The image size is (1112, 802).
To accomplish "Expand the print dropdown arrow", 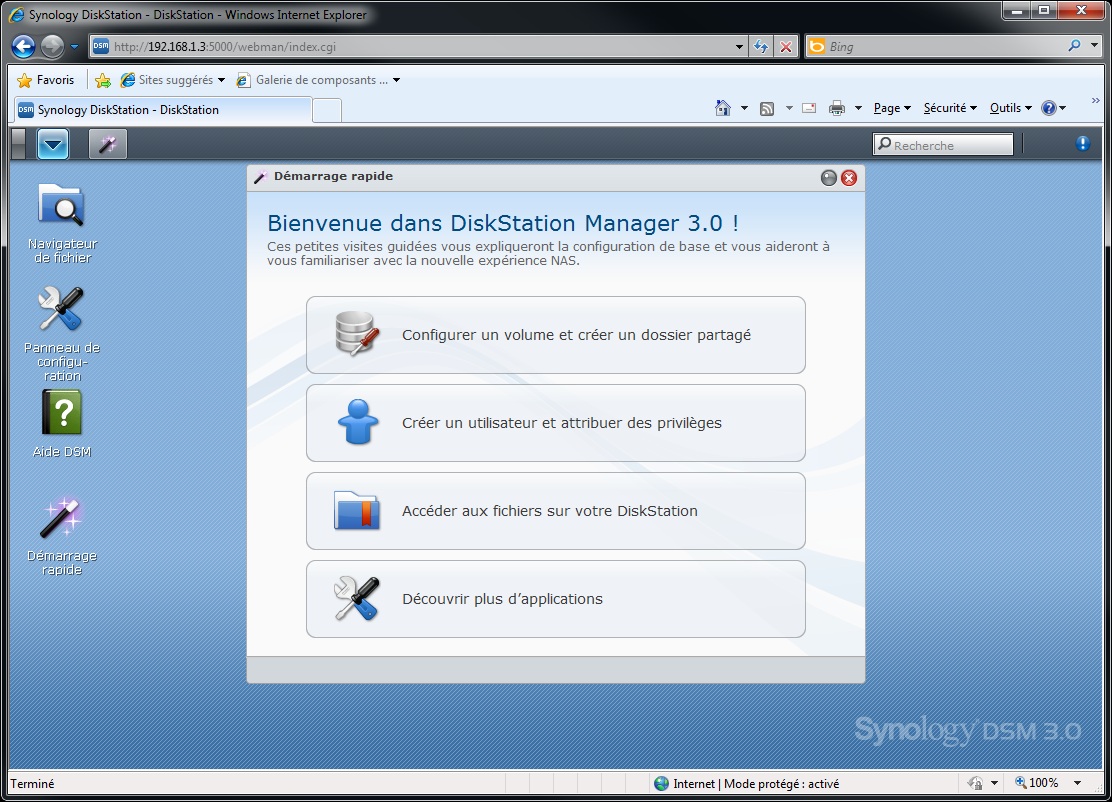I will click(x=858, y=108).
